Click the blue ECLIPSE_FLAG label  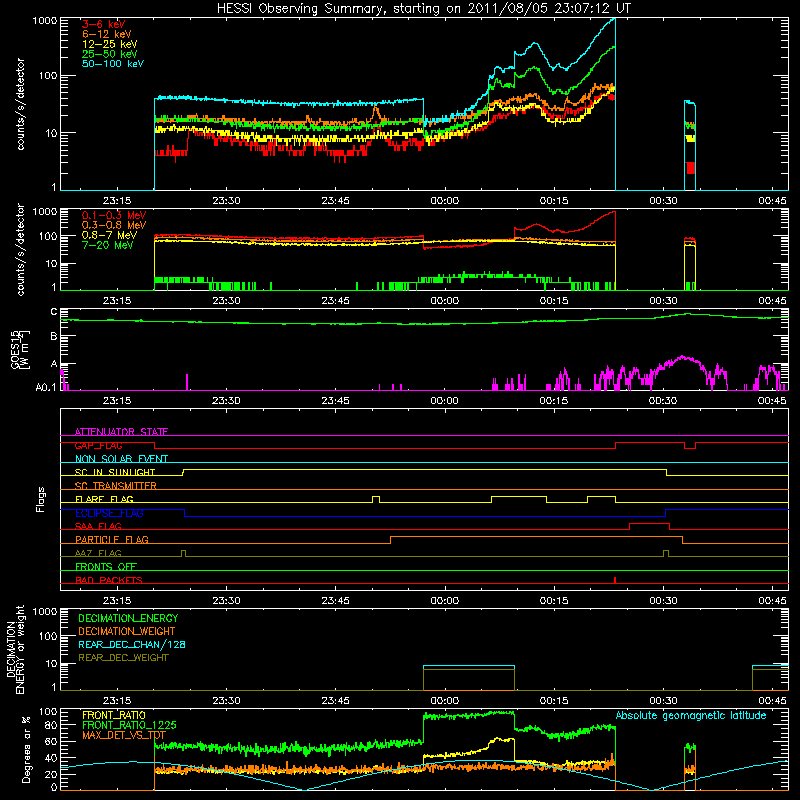coord(109,513)
